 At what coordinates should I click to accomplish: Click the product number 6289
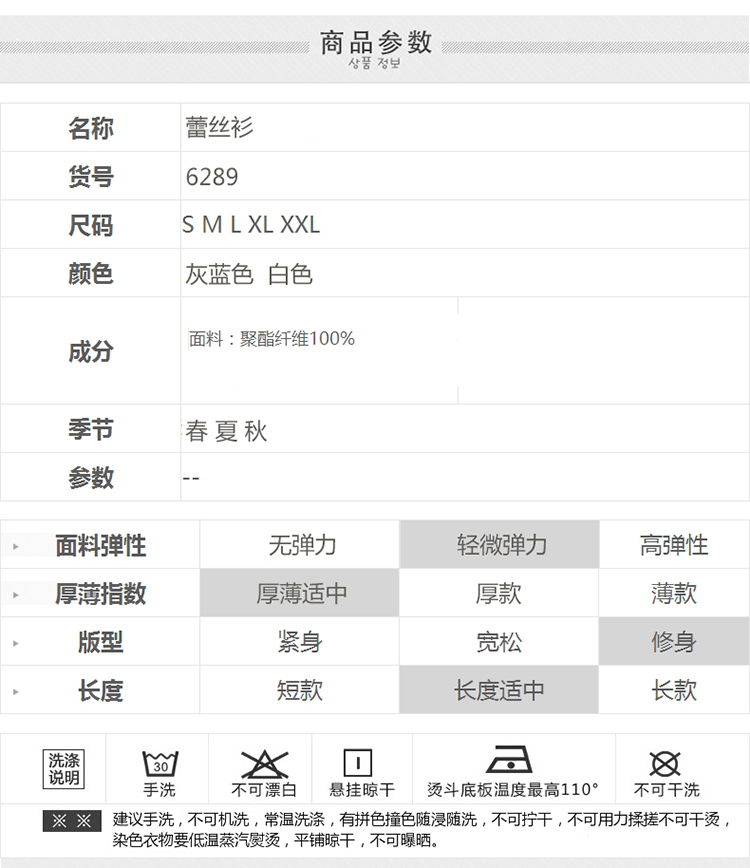click(x=212, y=177)
